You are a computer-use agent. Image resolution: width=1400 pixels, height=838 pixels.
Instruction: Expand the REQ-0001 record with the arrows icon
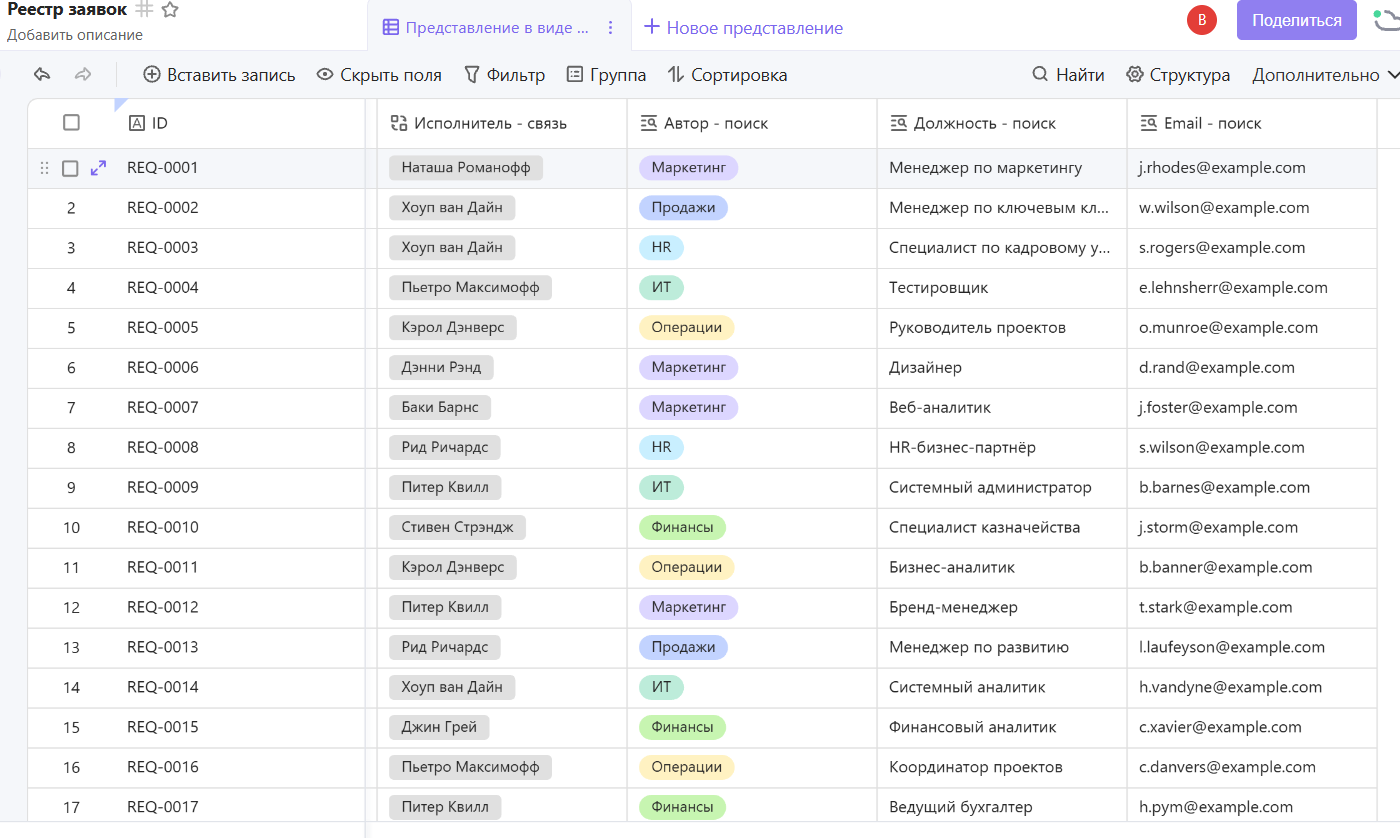98,168
